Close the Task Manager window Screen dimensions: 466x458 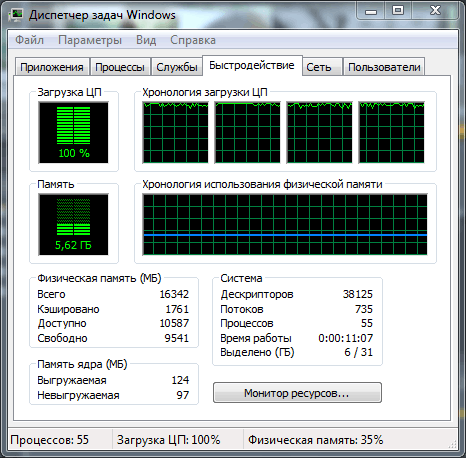pyautogui.click(x=435, y=11)
